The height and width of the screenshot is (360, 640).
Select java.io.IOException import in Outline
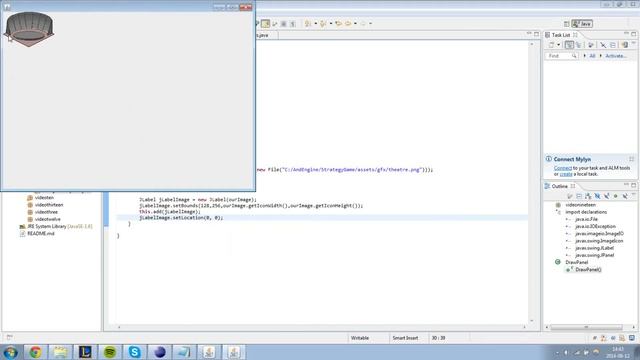[595, 227]
